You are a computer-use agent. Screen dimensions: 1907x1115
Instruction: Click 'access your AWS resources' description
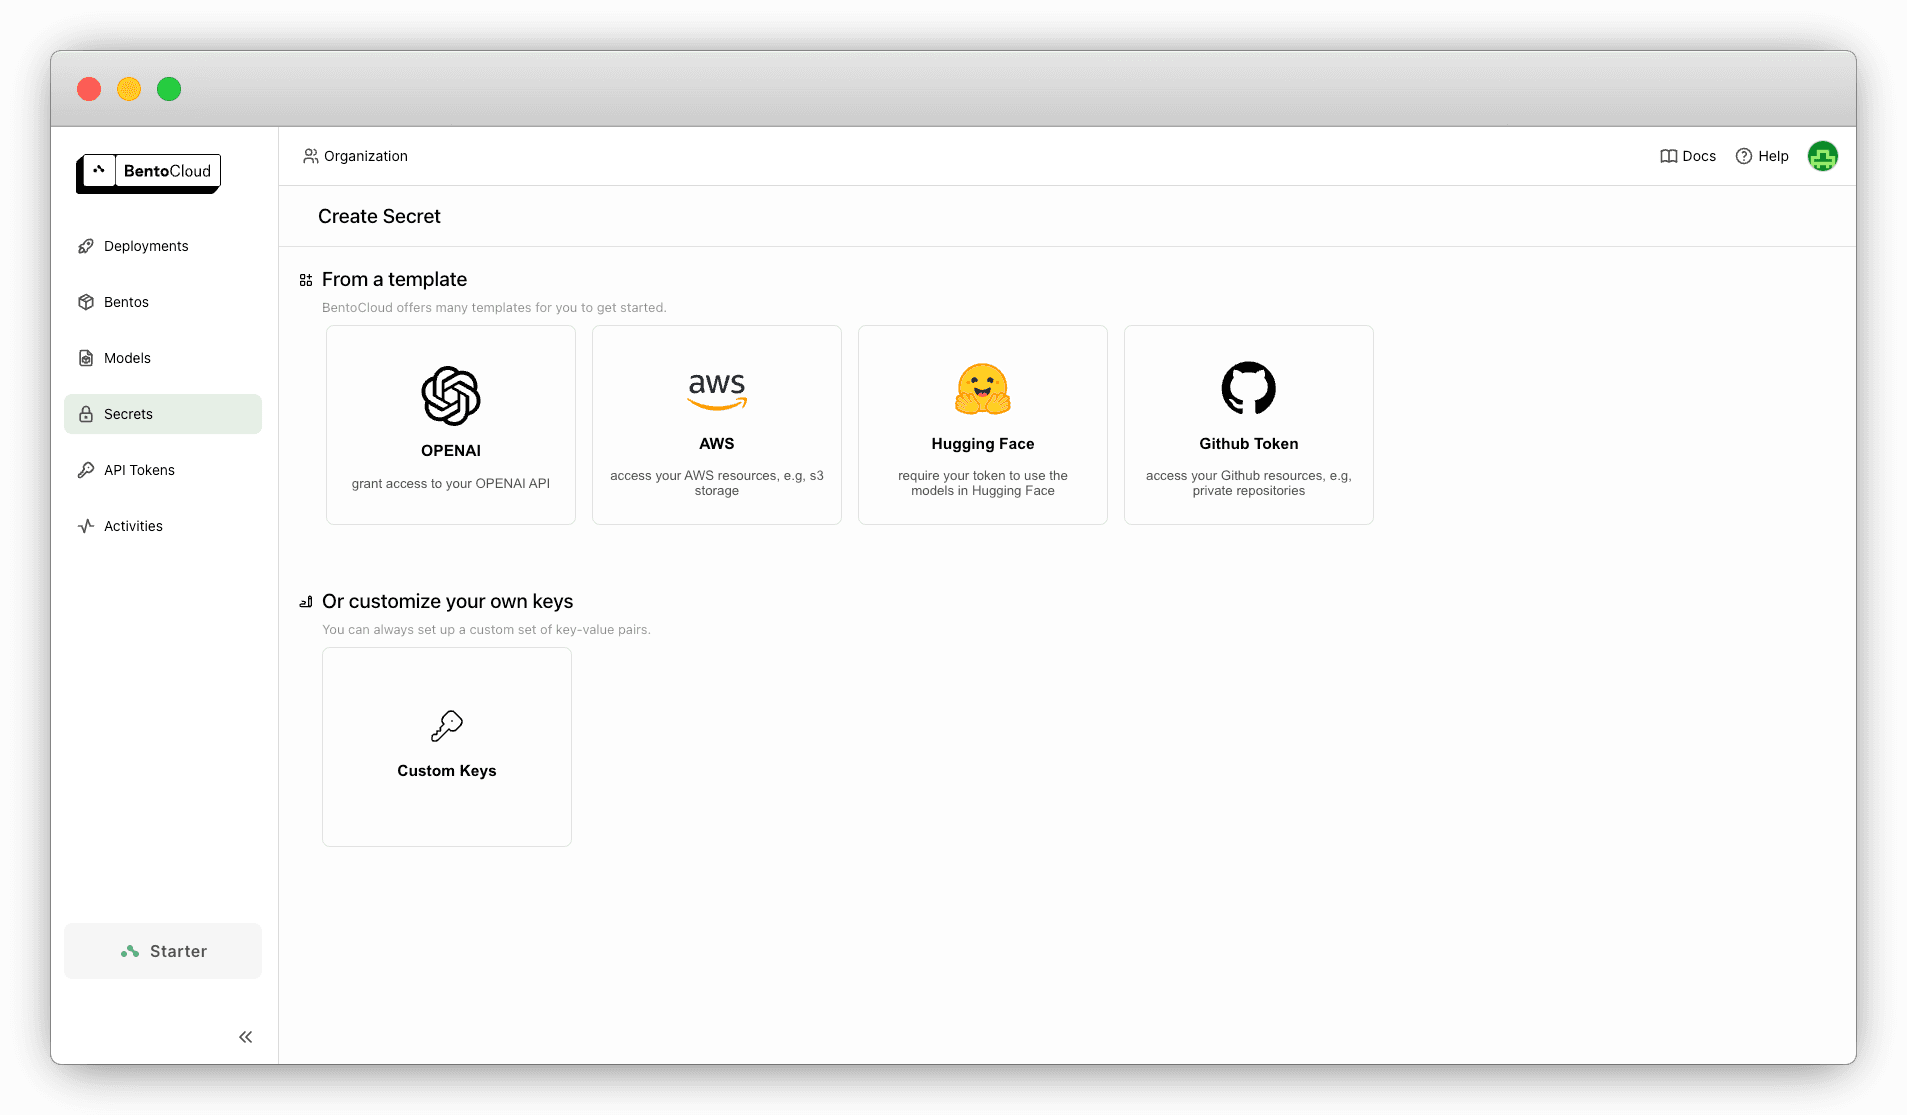pos(717,483)
